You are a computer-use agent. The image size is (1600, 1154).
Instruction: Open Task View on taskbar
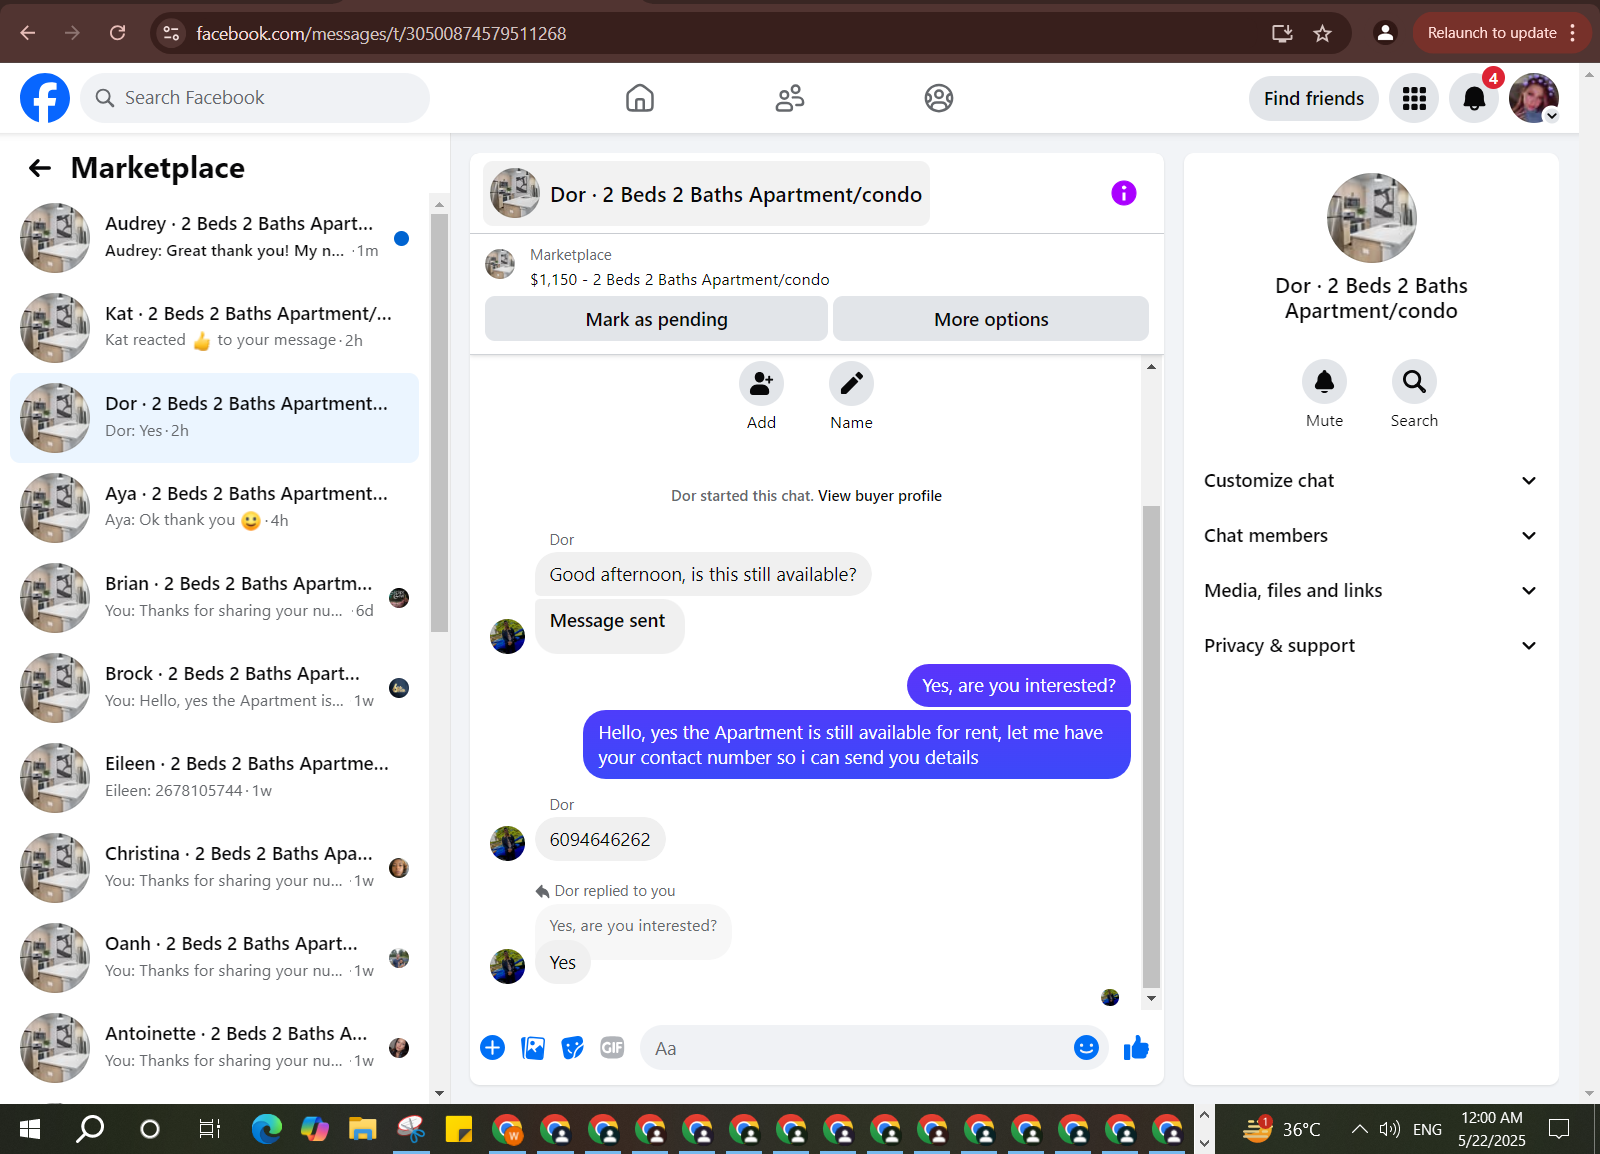click(x=209, y=1129)
